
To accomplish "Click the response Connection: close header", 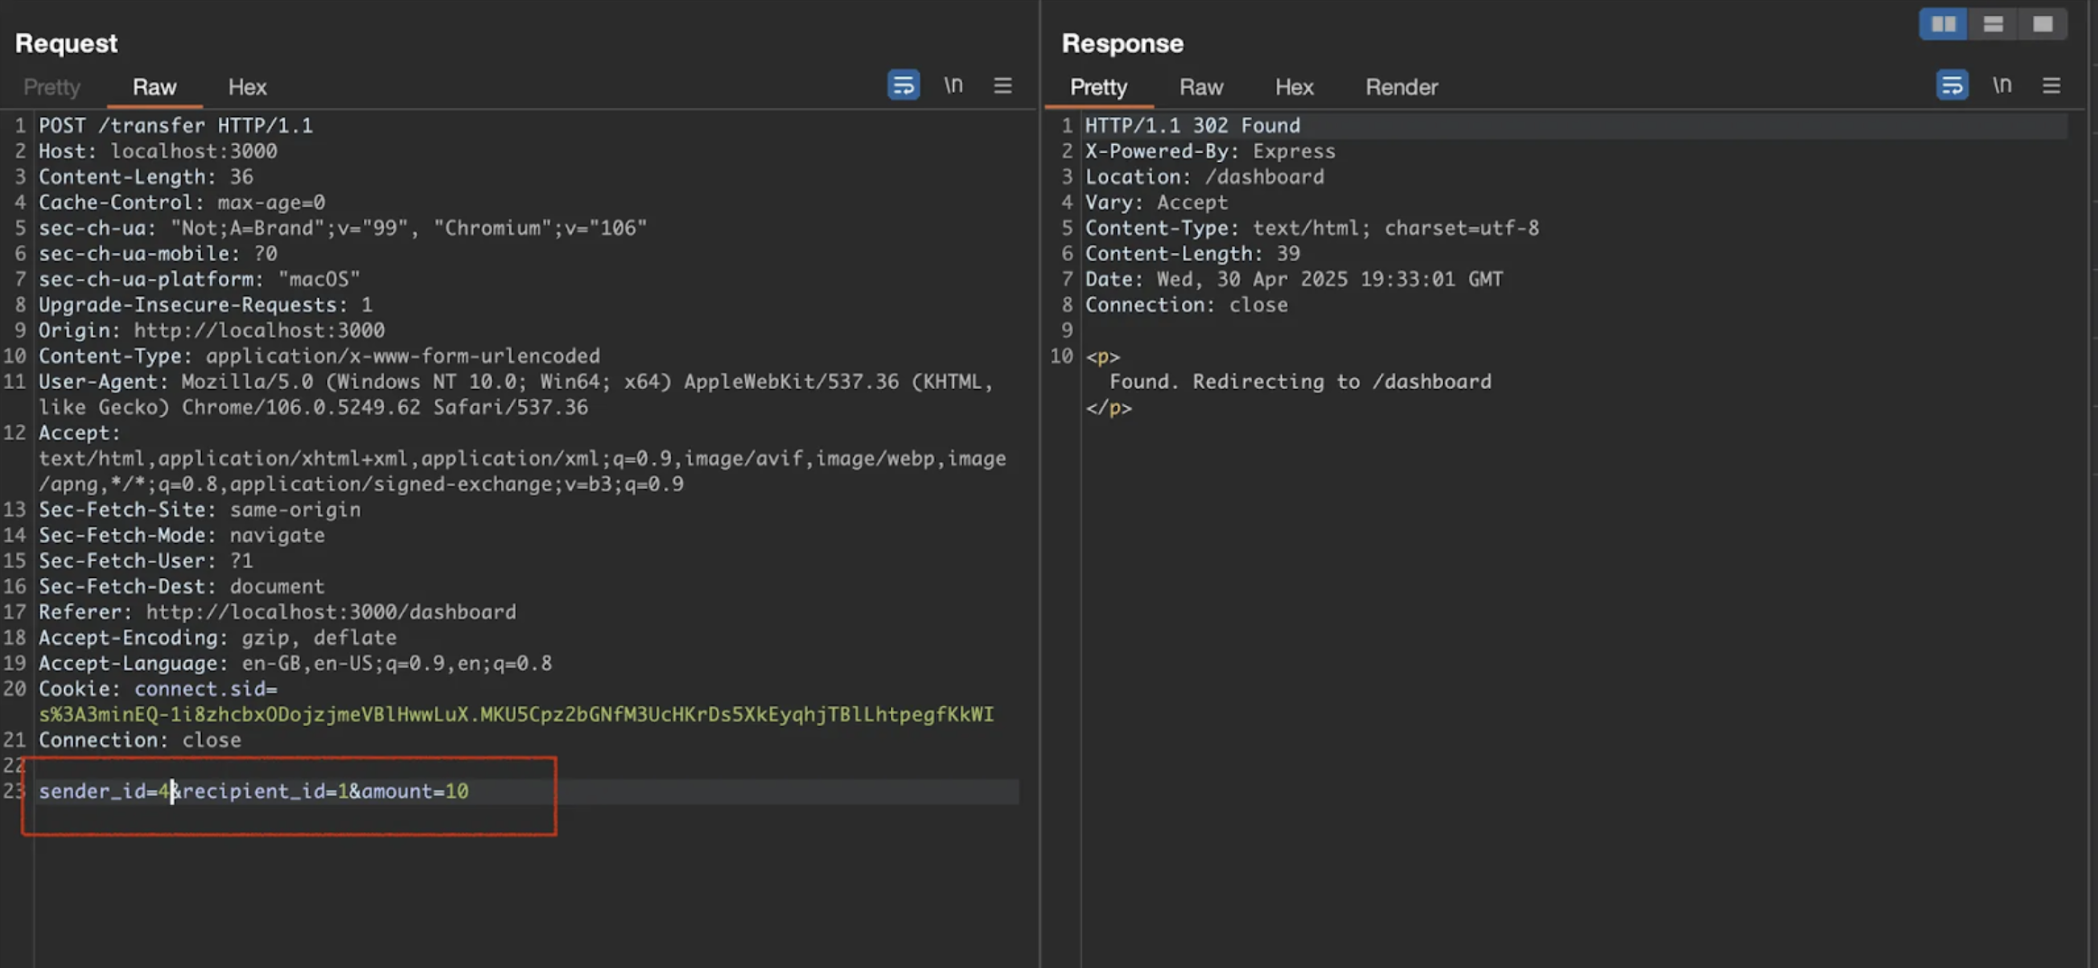I will pyautogui.click(x=1186, y=305).
